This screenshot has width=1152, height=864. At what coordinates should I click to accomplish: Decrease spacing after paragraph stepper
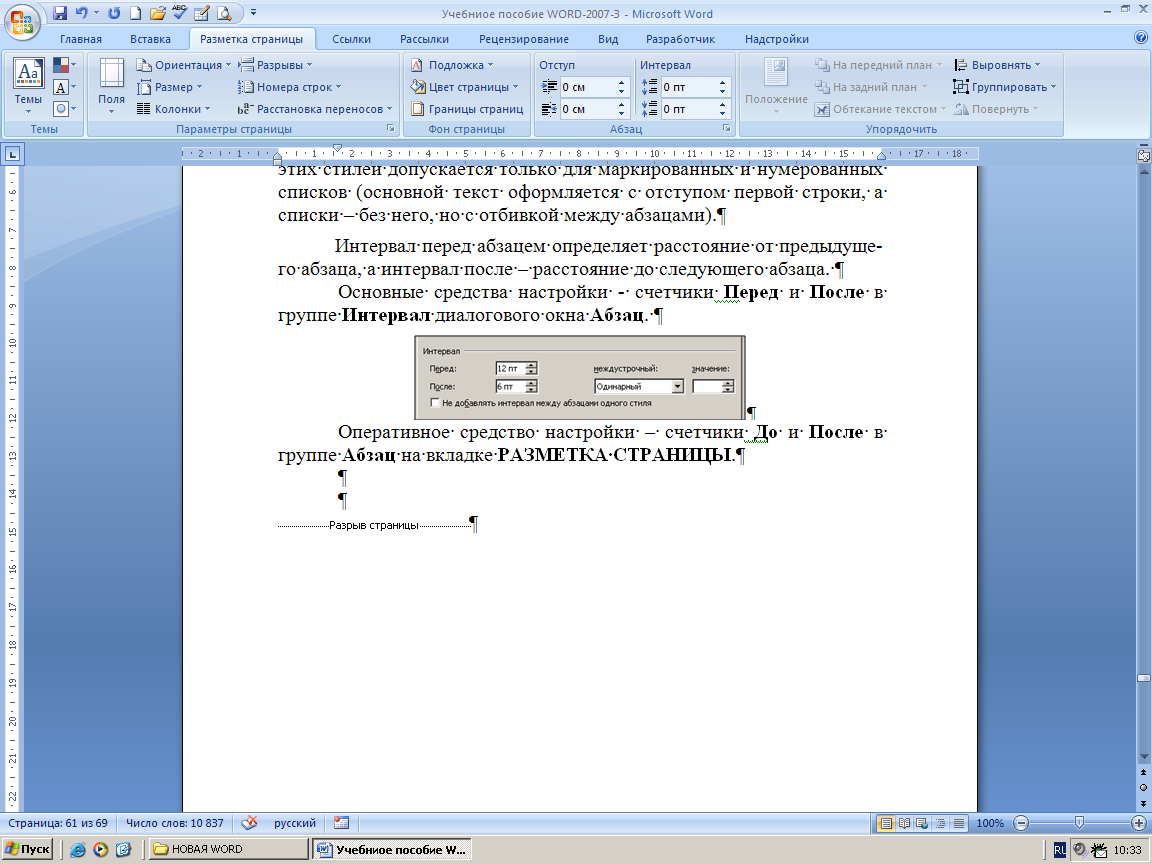(x=722, y=113)
